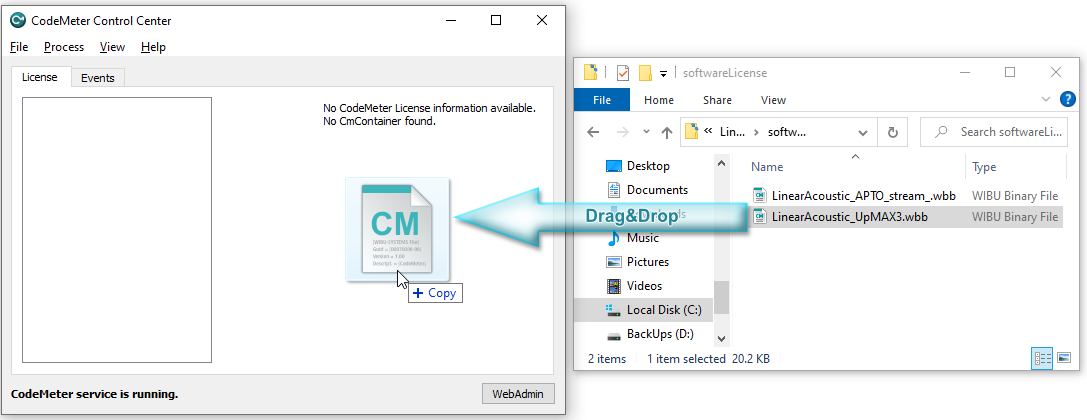Open the Home ribbon tab
This screenshot has height=420, width=1087.
(x=659, y=100)
